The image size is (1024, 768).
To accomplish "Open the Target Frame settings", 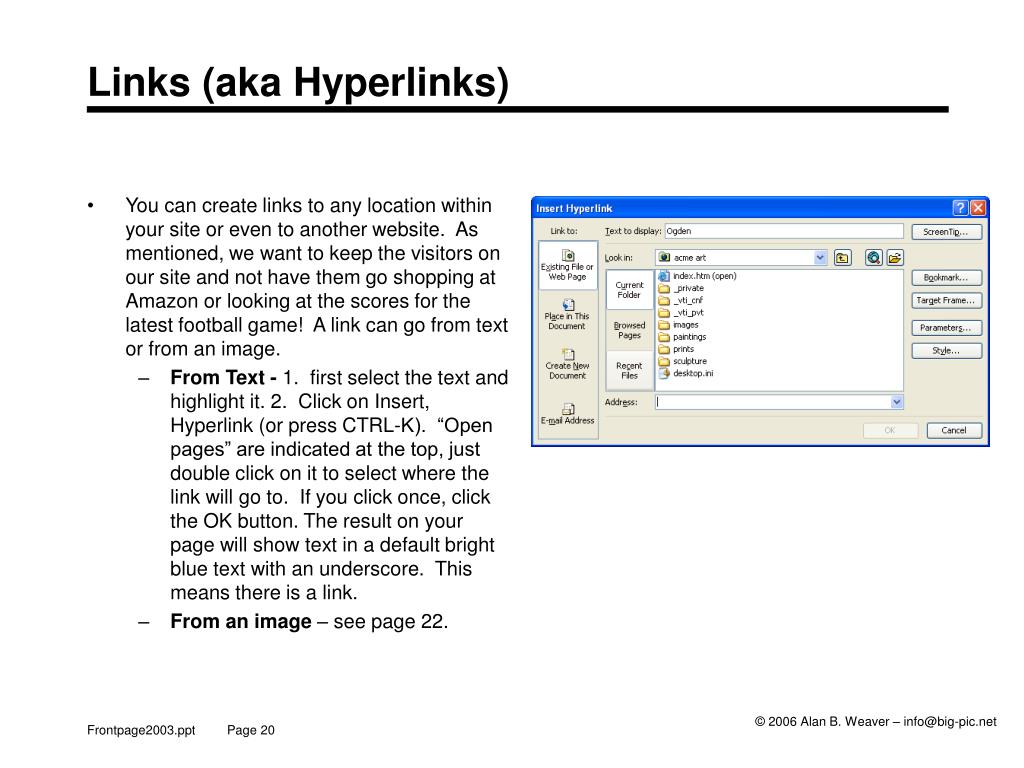I will pos(947,300).
